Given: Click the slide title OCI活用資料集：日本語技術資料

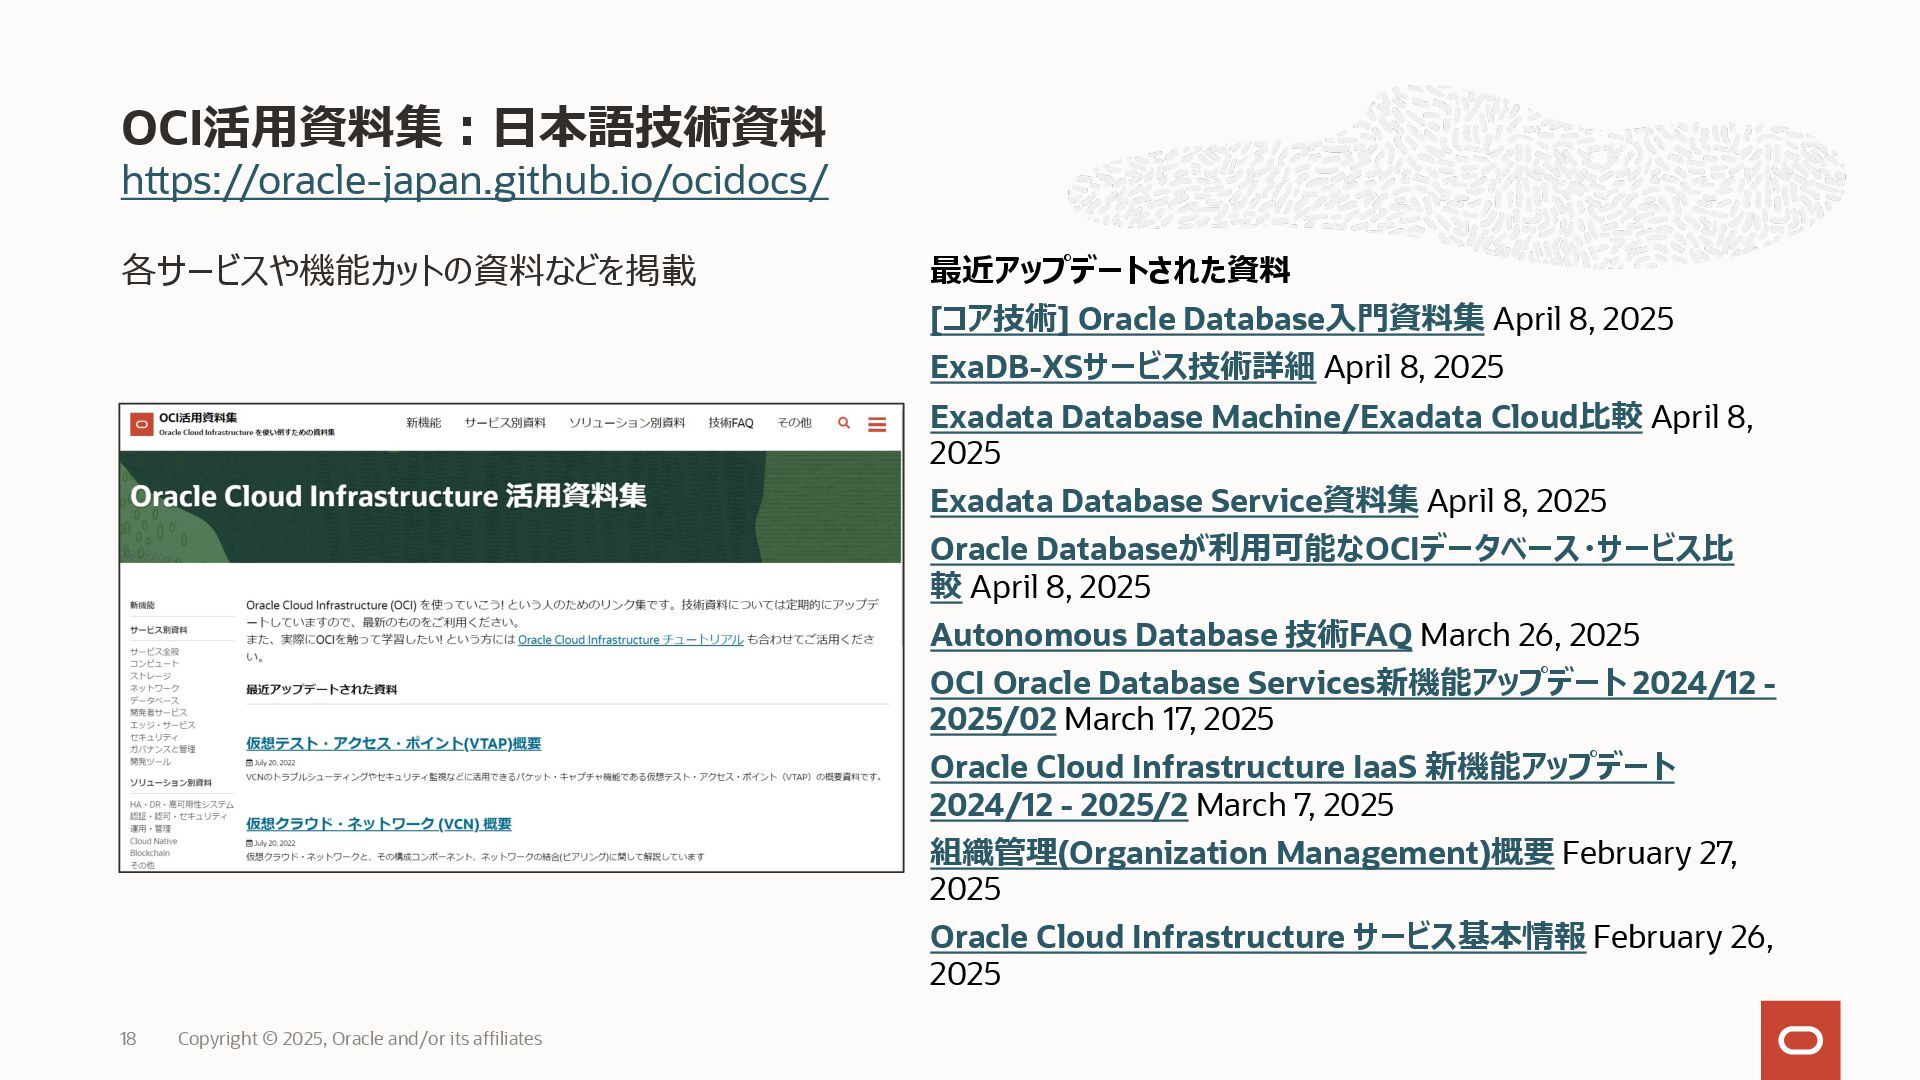Looking at the screenshot, I should pos(473,127).
